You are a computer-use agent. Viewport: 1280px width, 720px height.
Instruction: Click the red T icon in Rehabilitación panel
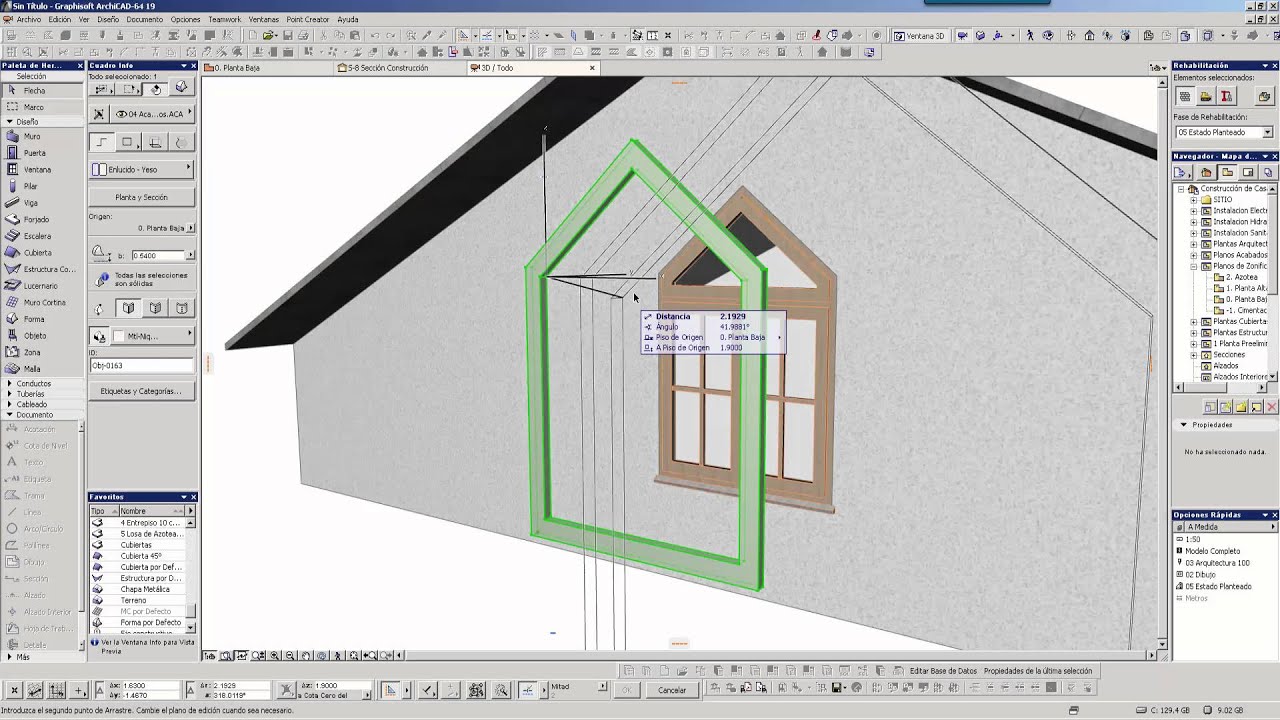tap(1227, 97)
